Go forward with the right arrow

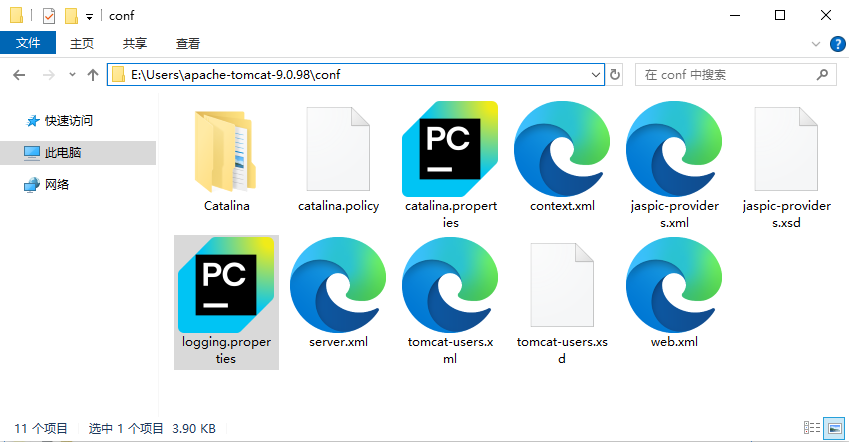click(x=49, y=75)
